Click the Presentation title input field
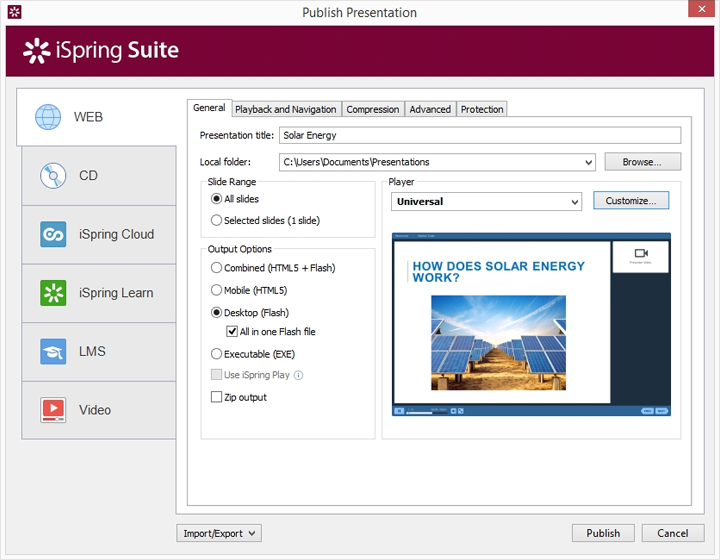Image resolution: width=720 pixels, height=560 pixels. point(480,135)
